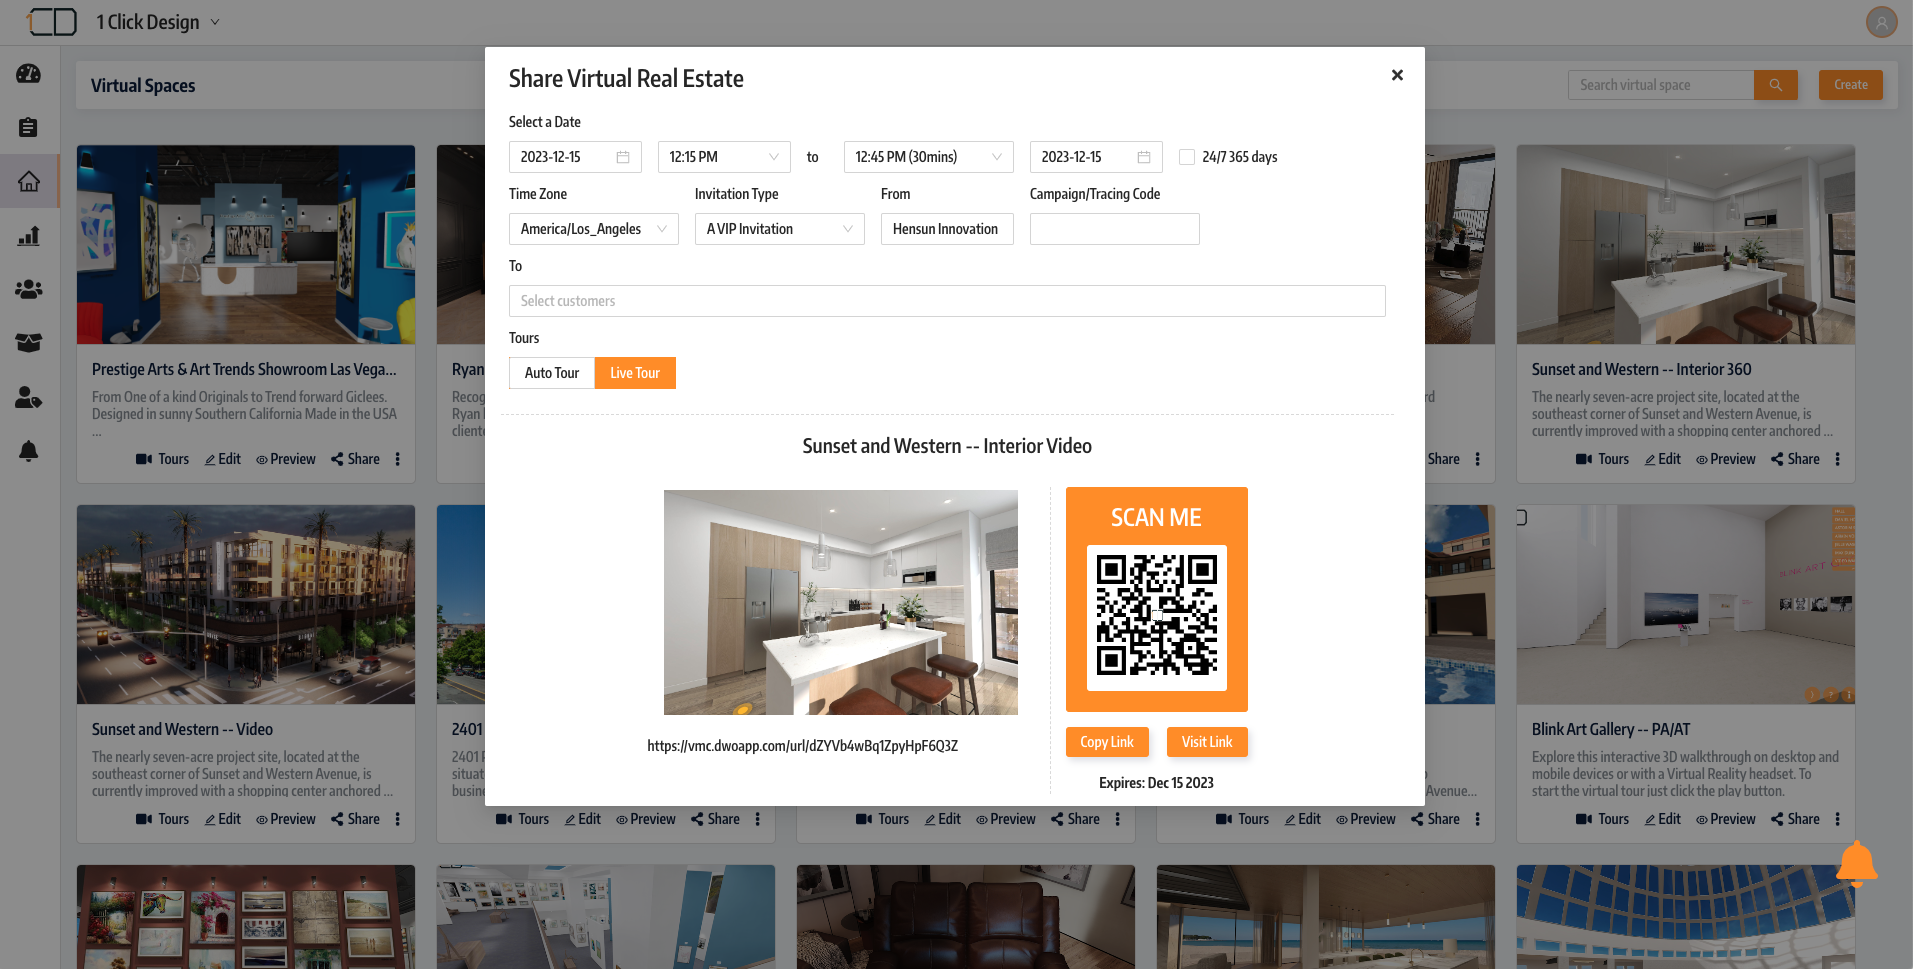Open the 12:15 PM start time dropdown

click(724, 157)
